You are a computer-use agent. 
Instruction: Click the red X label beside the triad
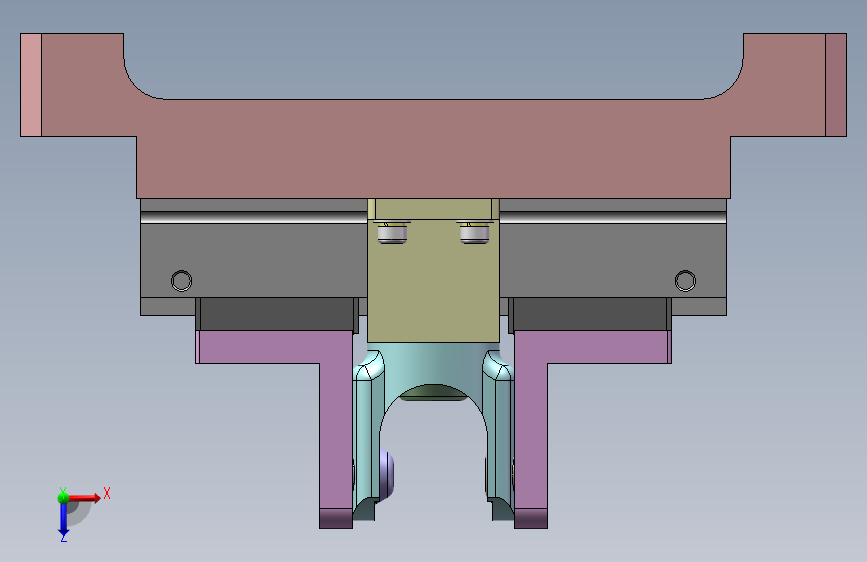tap(107, 493)
